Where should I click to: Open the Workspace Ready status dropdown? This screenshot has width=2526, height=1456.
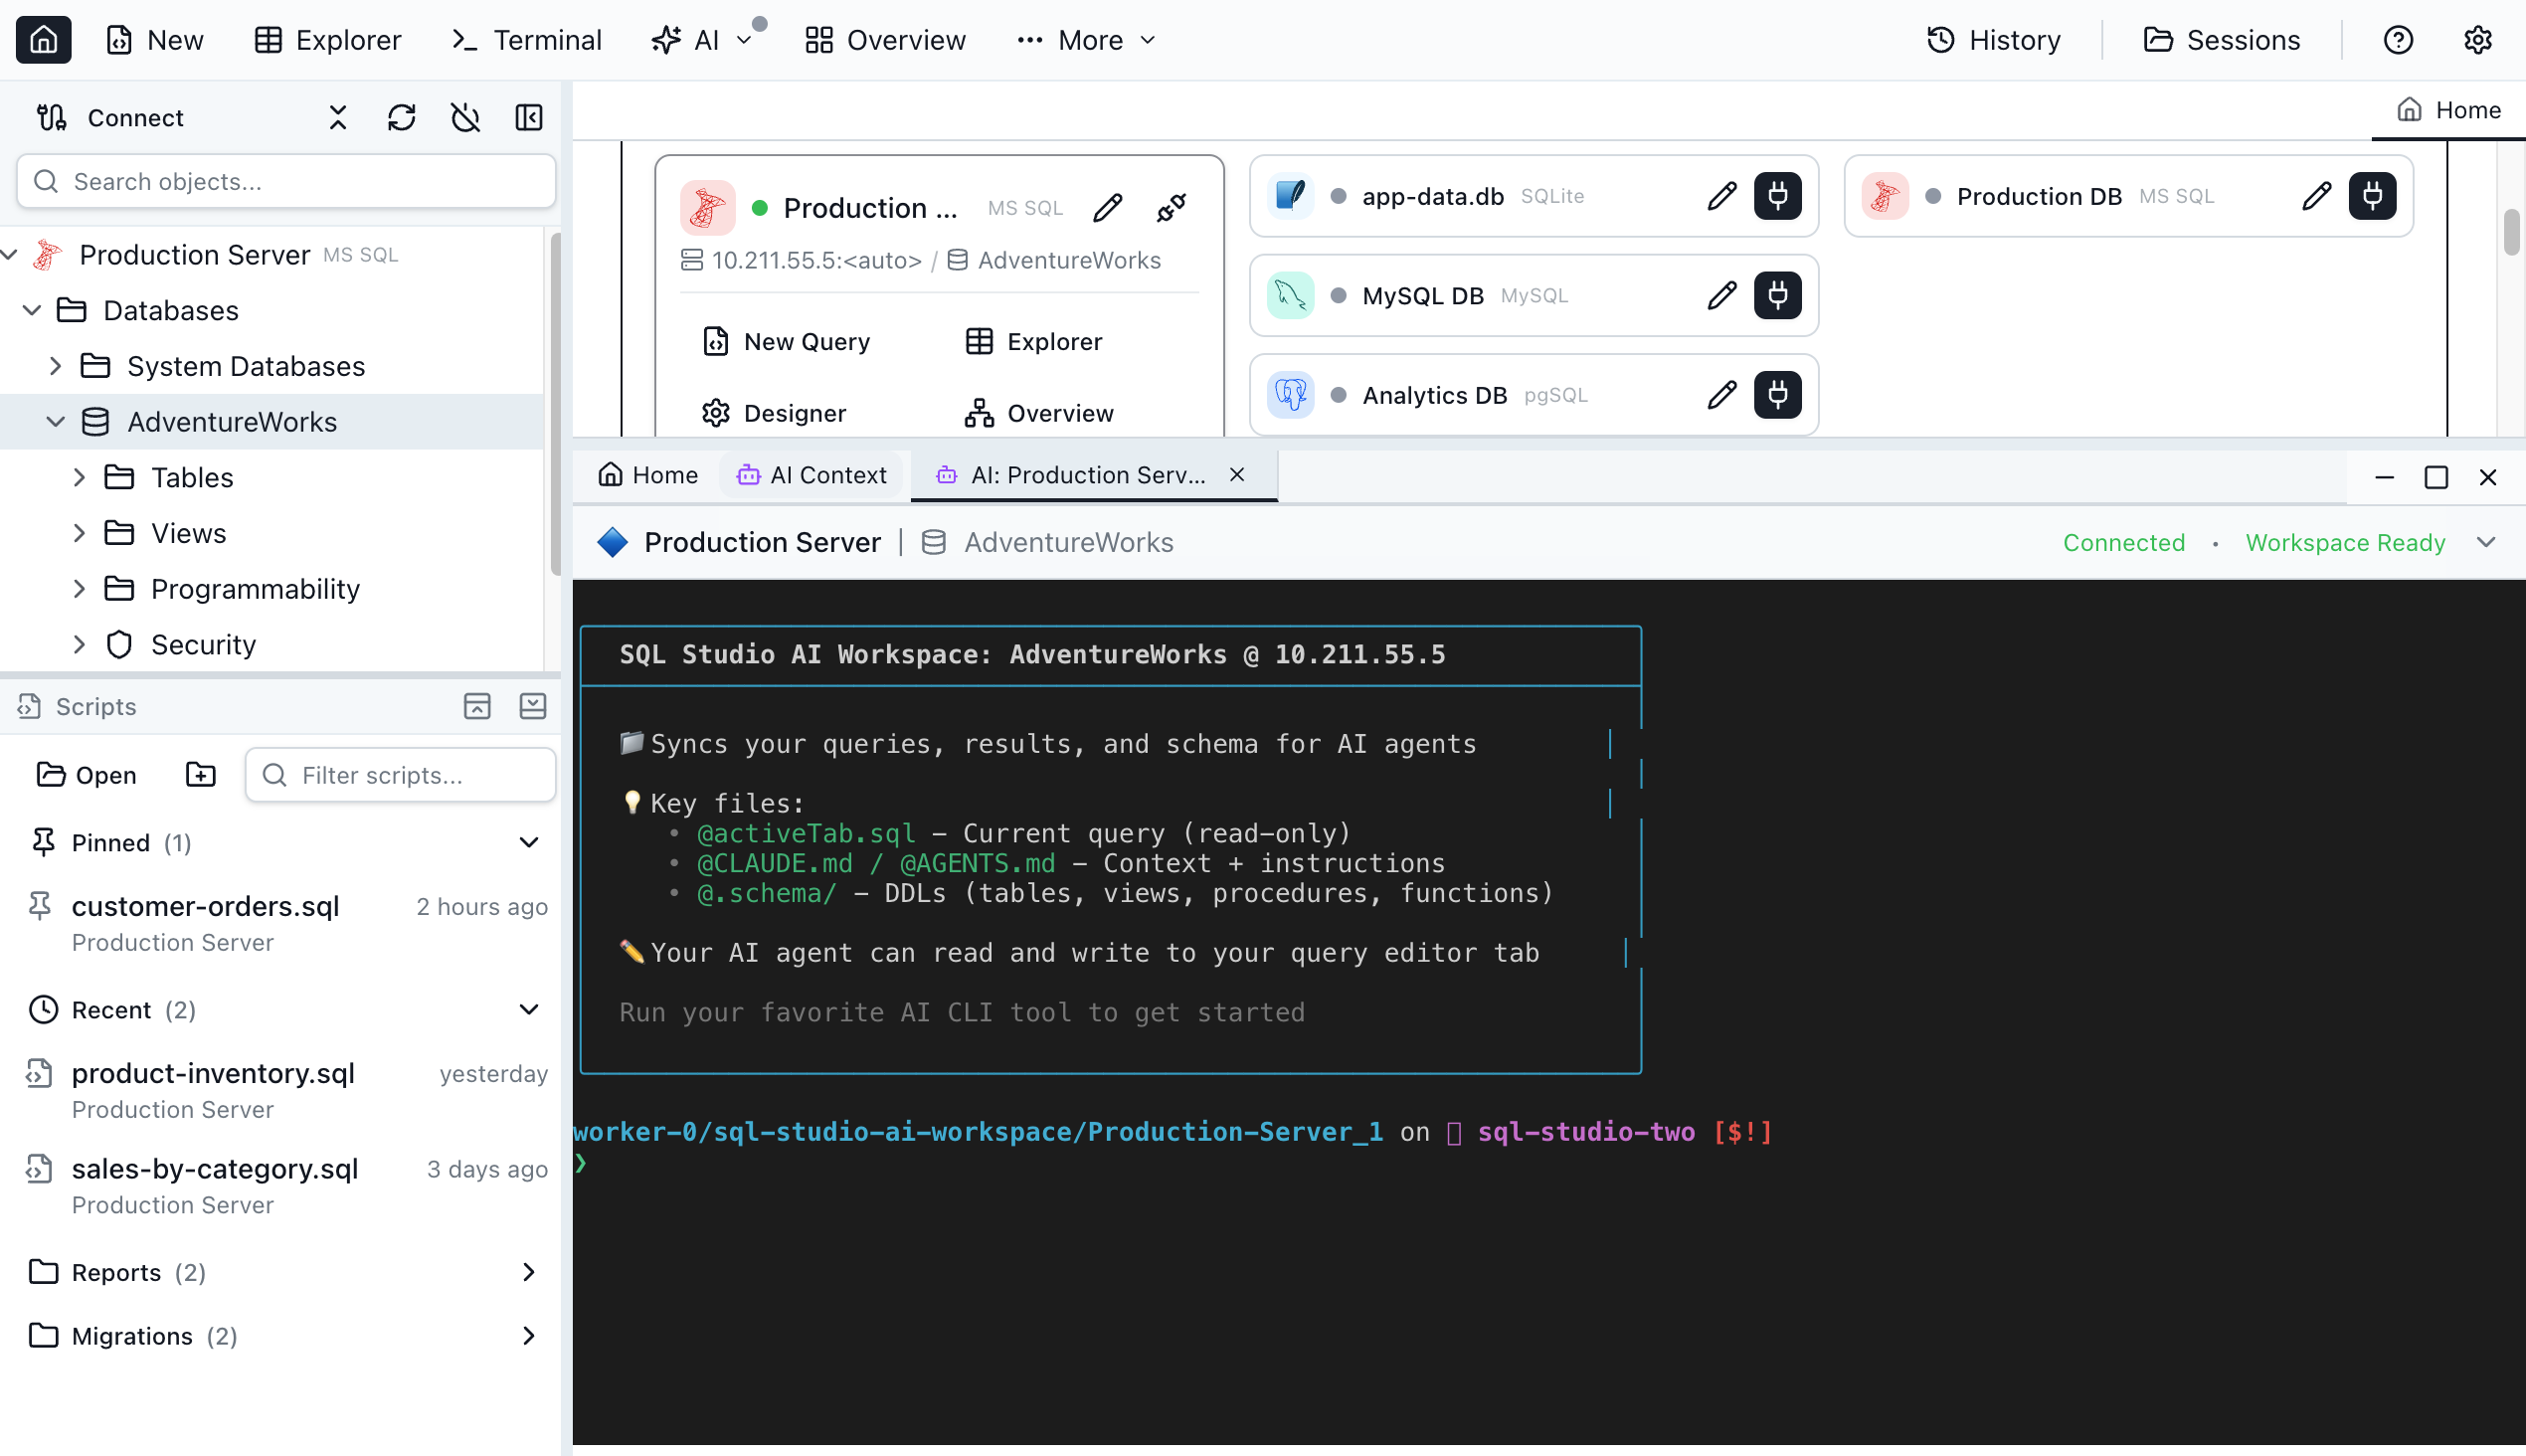tap(2487, 542)
